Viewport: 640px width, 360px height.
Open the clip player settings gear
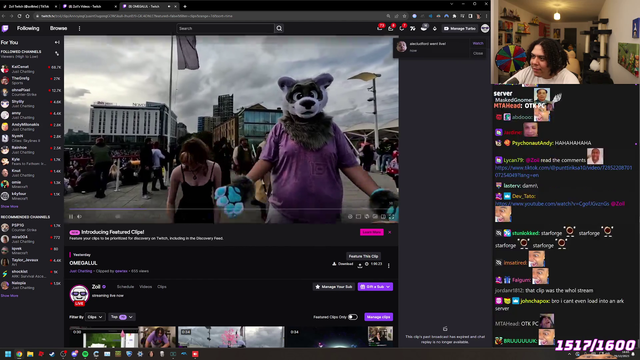(x=350, y=217)
